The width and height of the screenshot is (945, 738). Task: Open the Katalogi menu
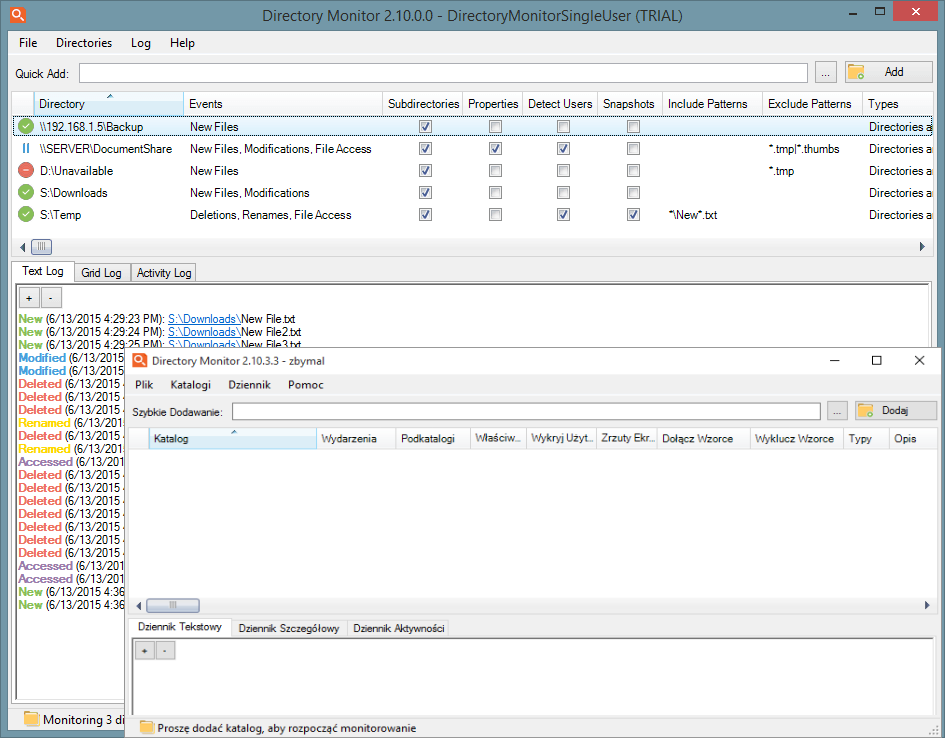tap(190, 384)
